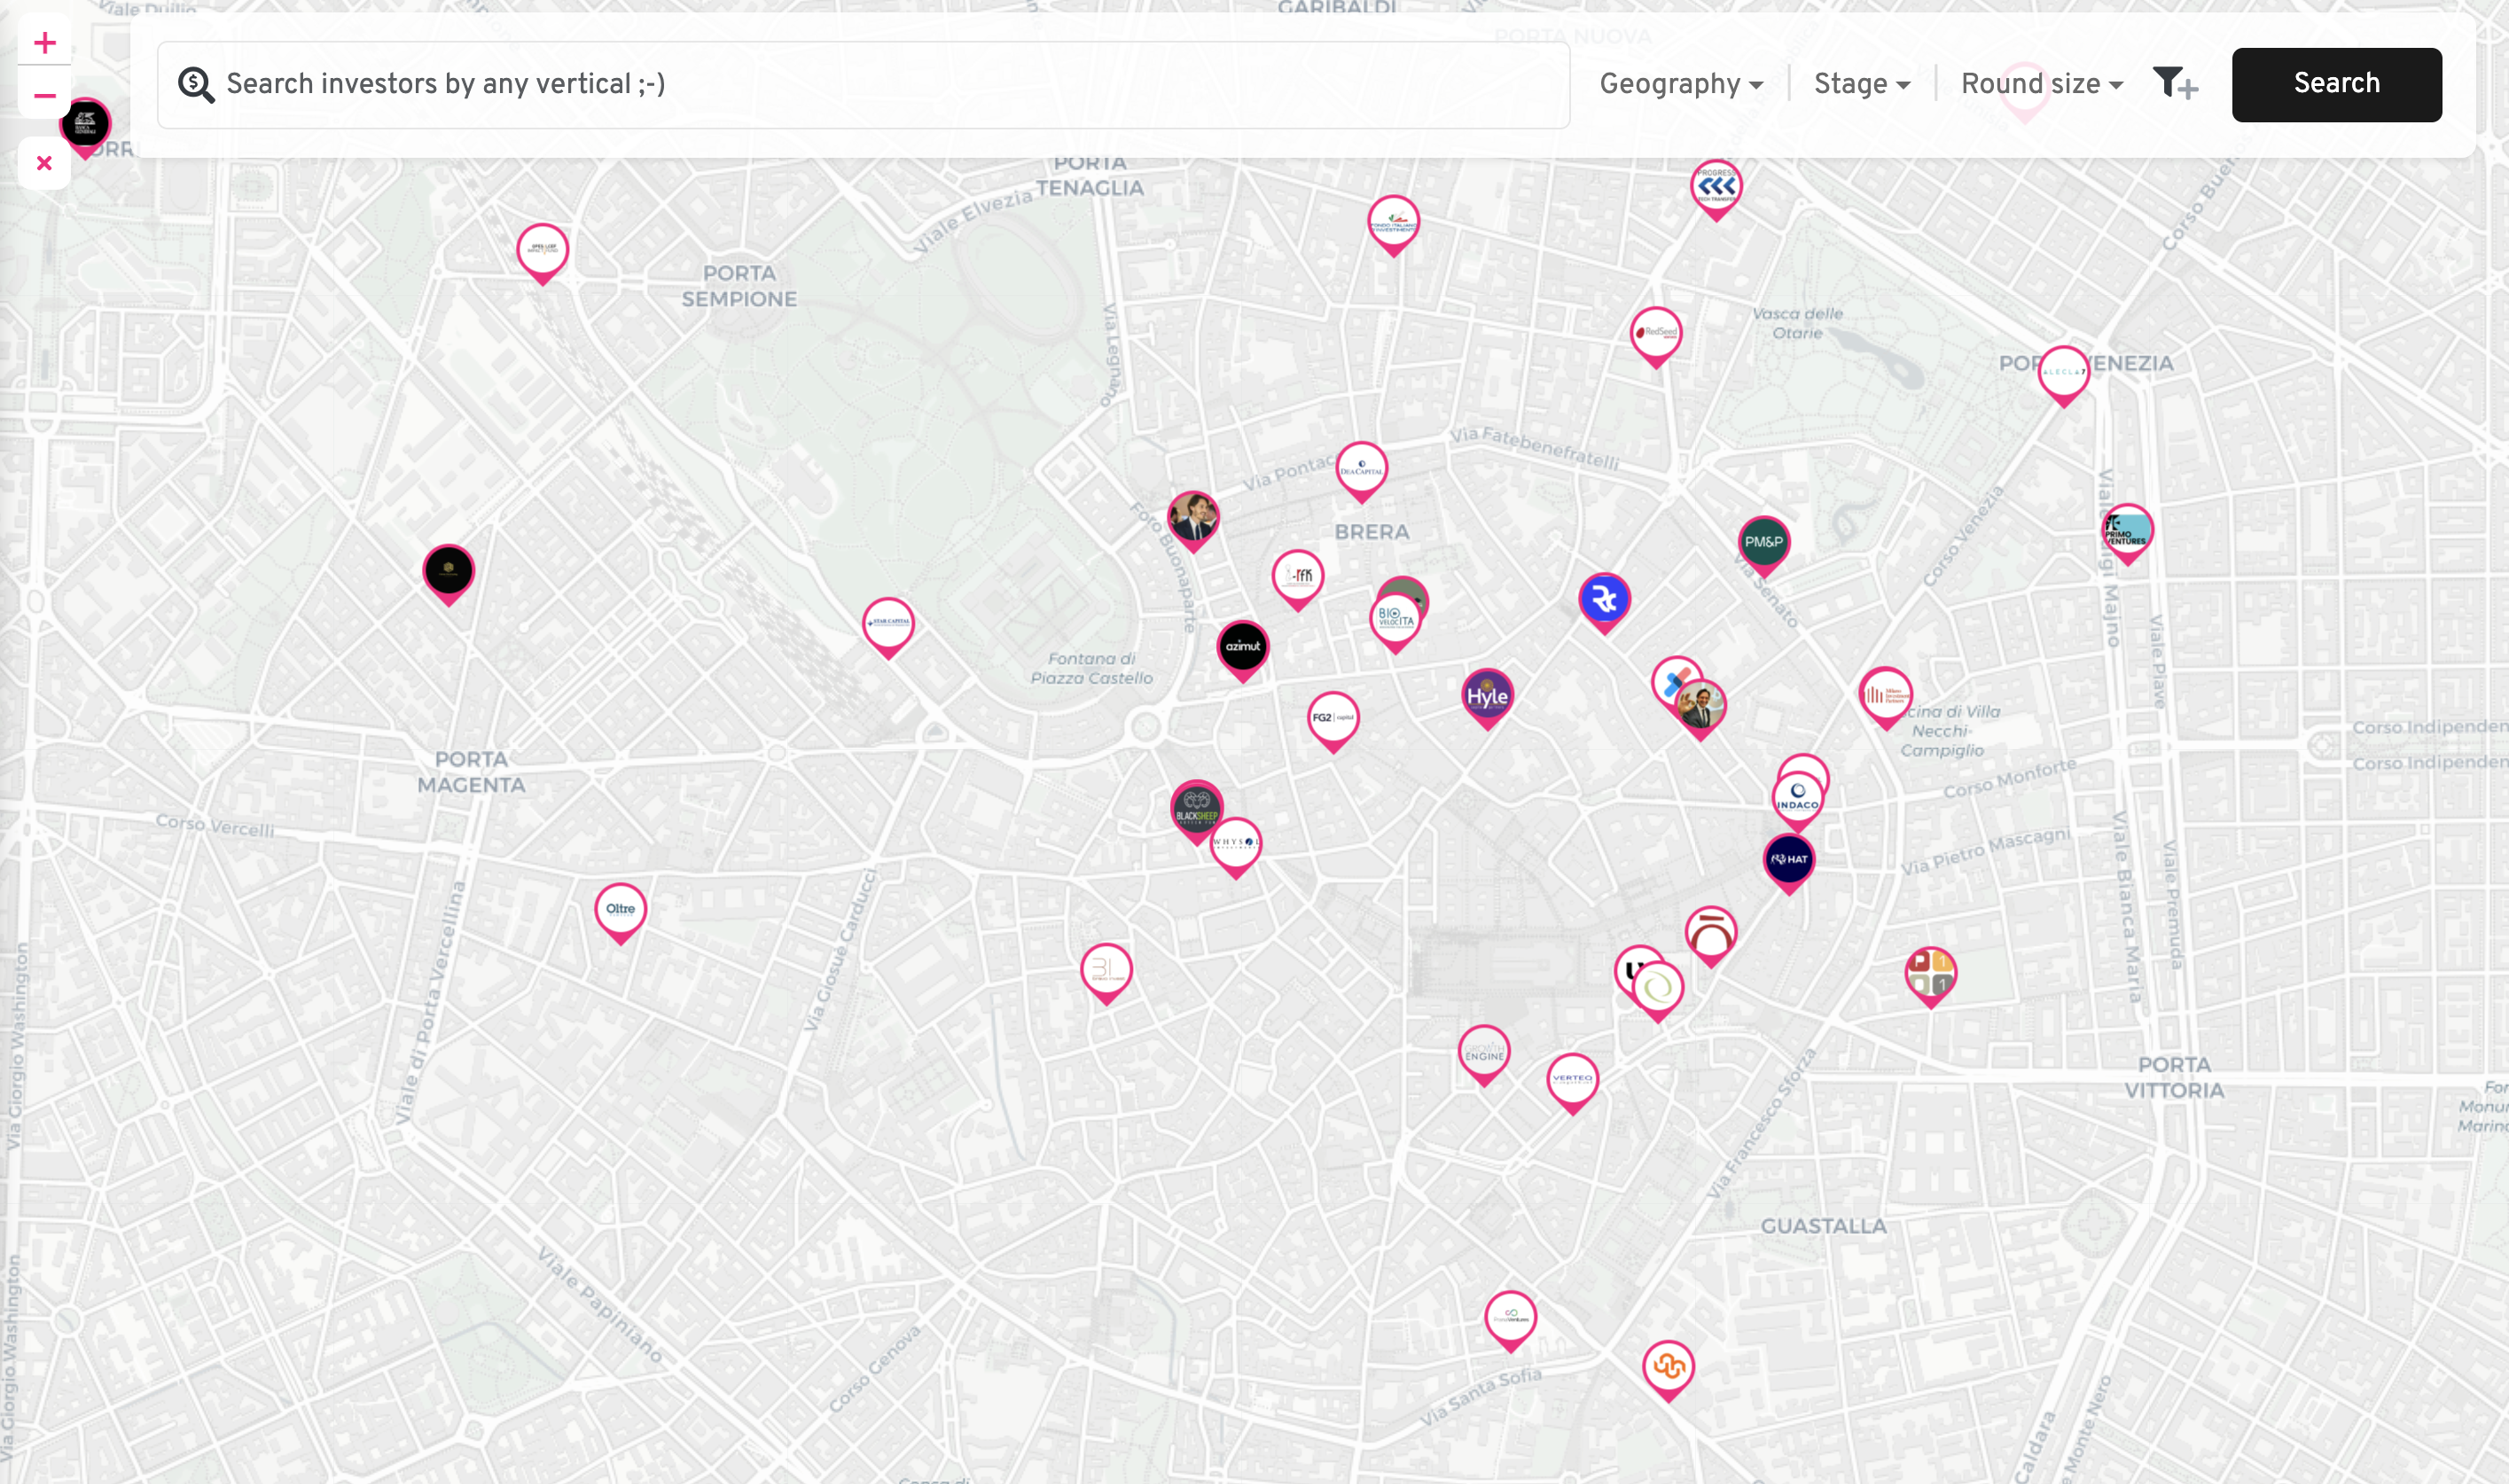Open the Hyle investor map pin

[1486, 696]
